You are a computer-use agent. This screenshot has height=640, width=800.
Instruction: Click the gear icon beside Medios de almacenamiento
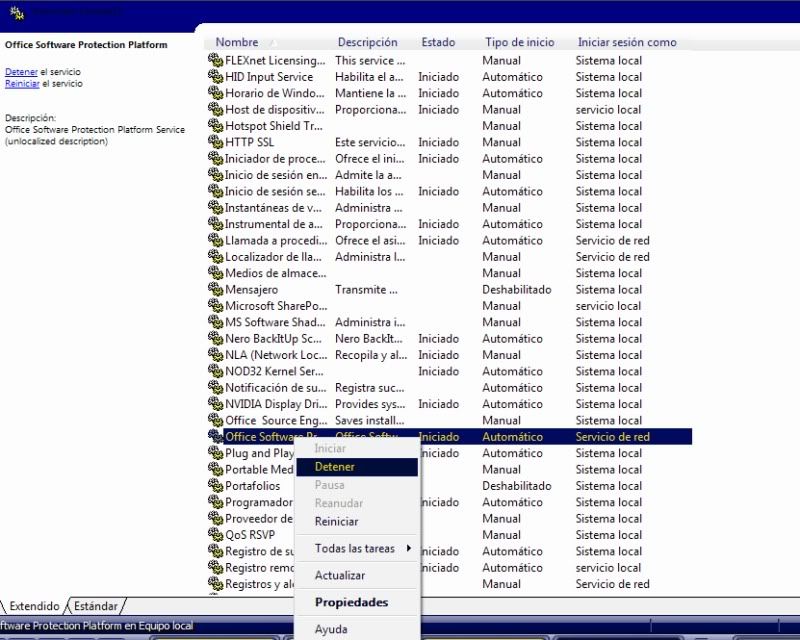tap(215, 273)
